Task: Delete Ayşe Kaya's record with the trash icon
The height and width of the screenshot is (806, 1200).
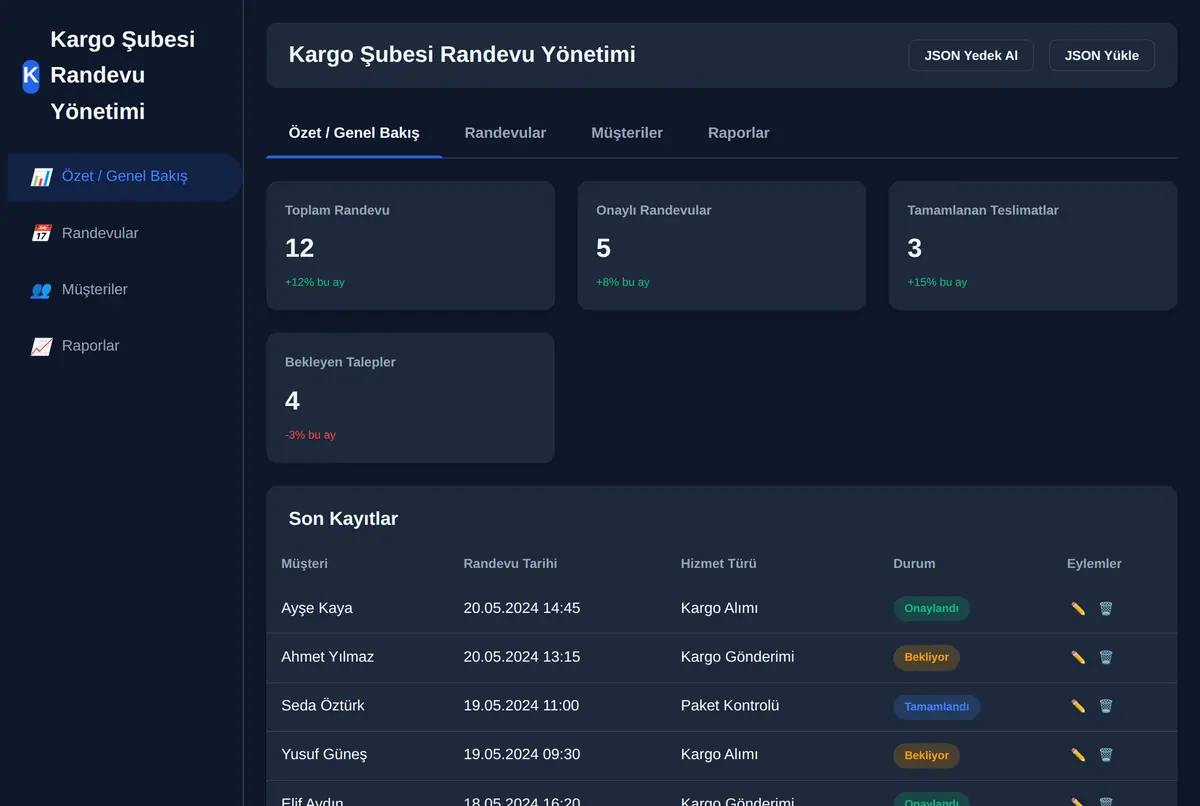Action: tap(1106, 608)
